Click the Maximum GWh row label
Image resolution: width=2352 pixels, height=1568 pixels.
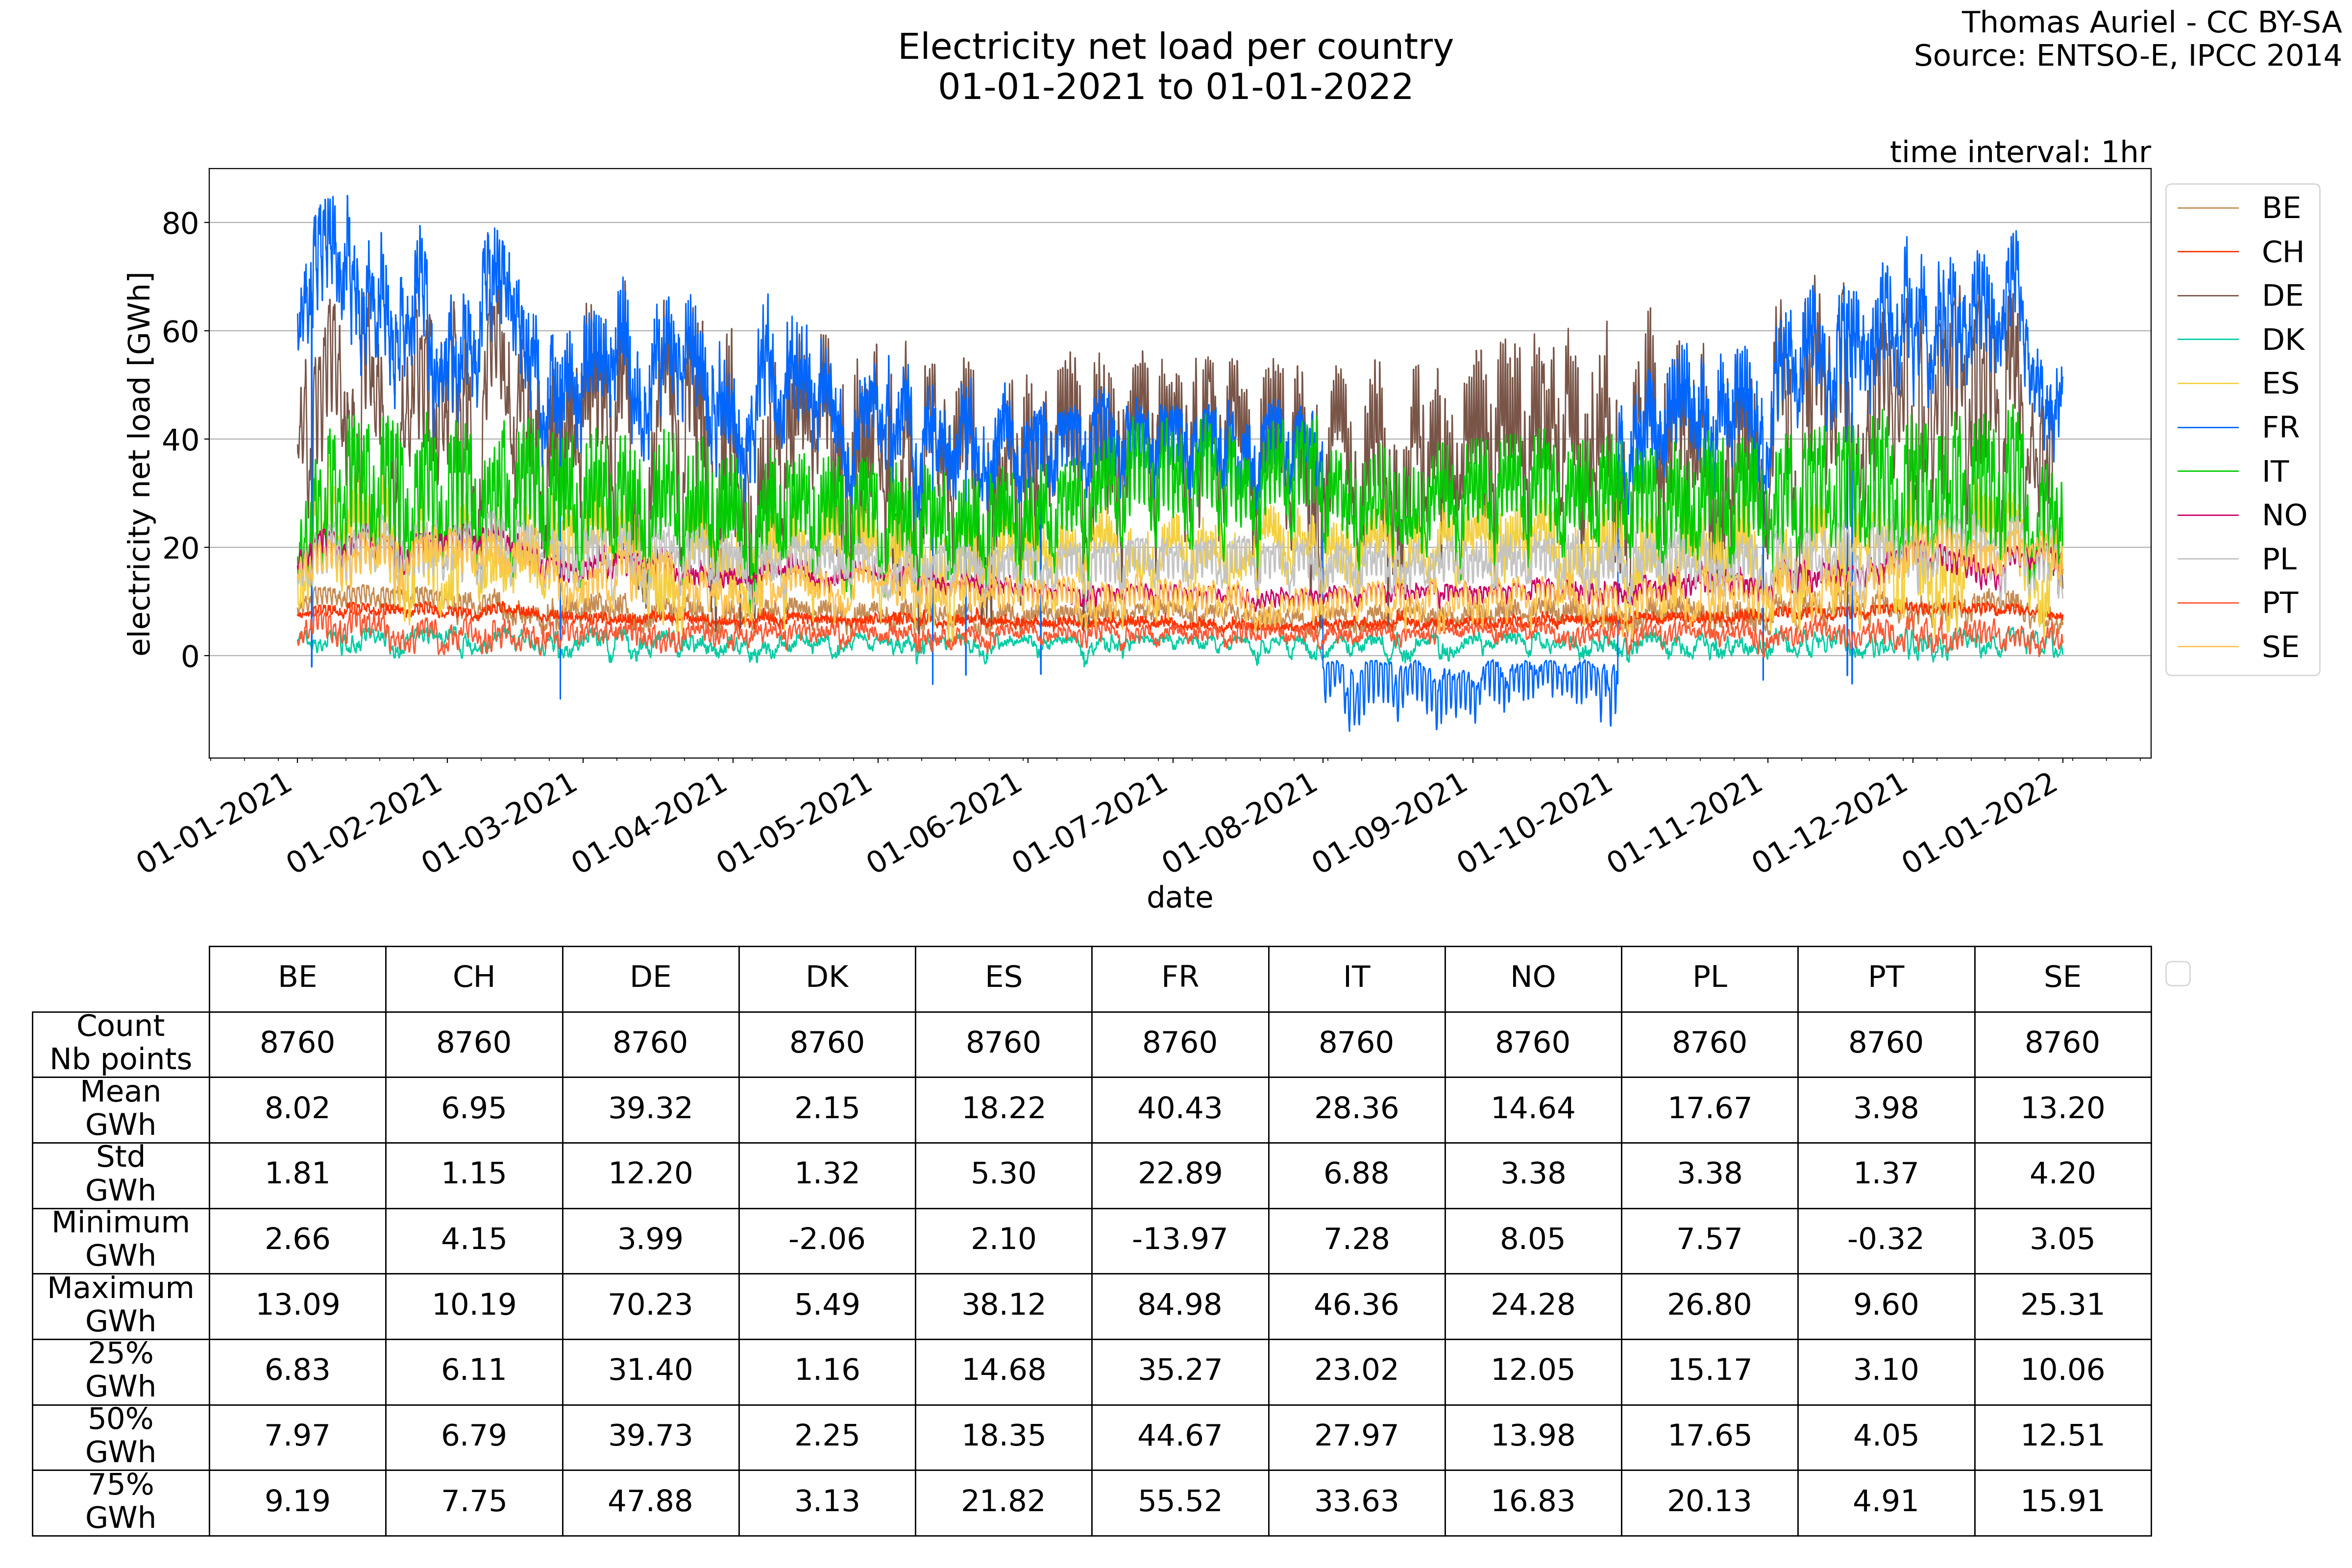coord(120,1304)
